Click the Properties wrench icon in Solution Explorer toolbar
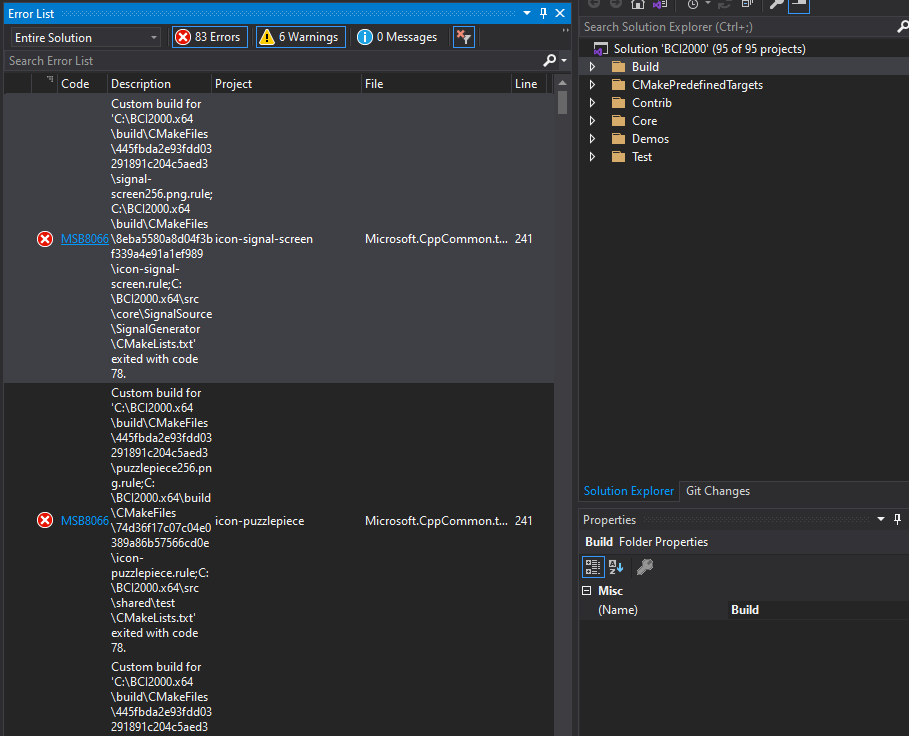Viewport: 909px width, 736px height. click(x=776, y=4)
